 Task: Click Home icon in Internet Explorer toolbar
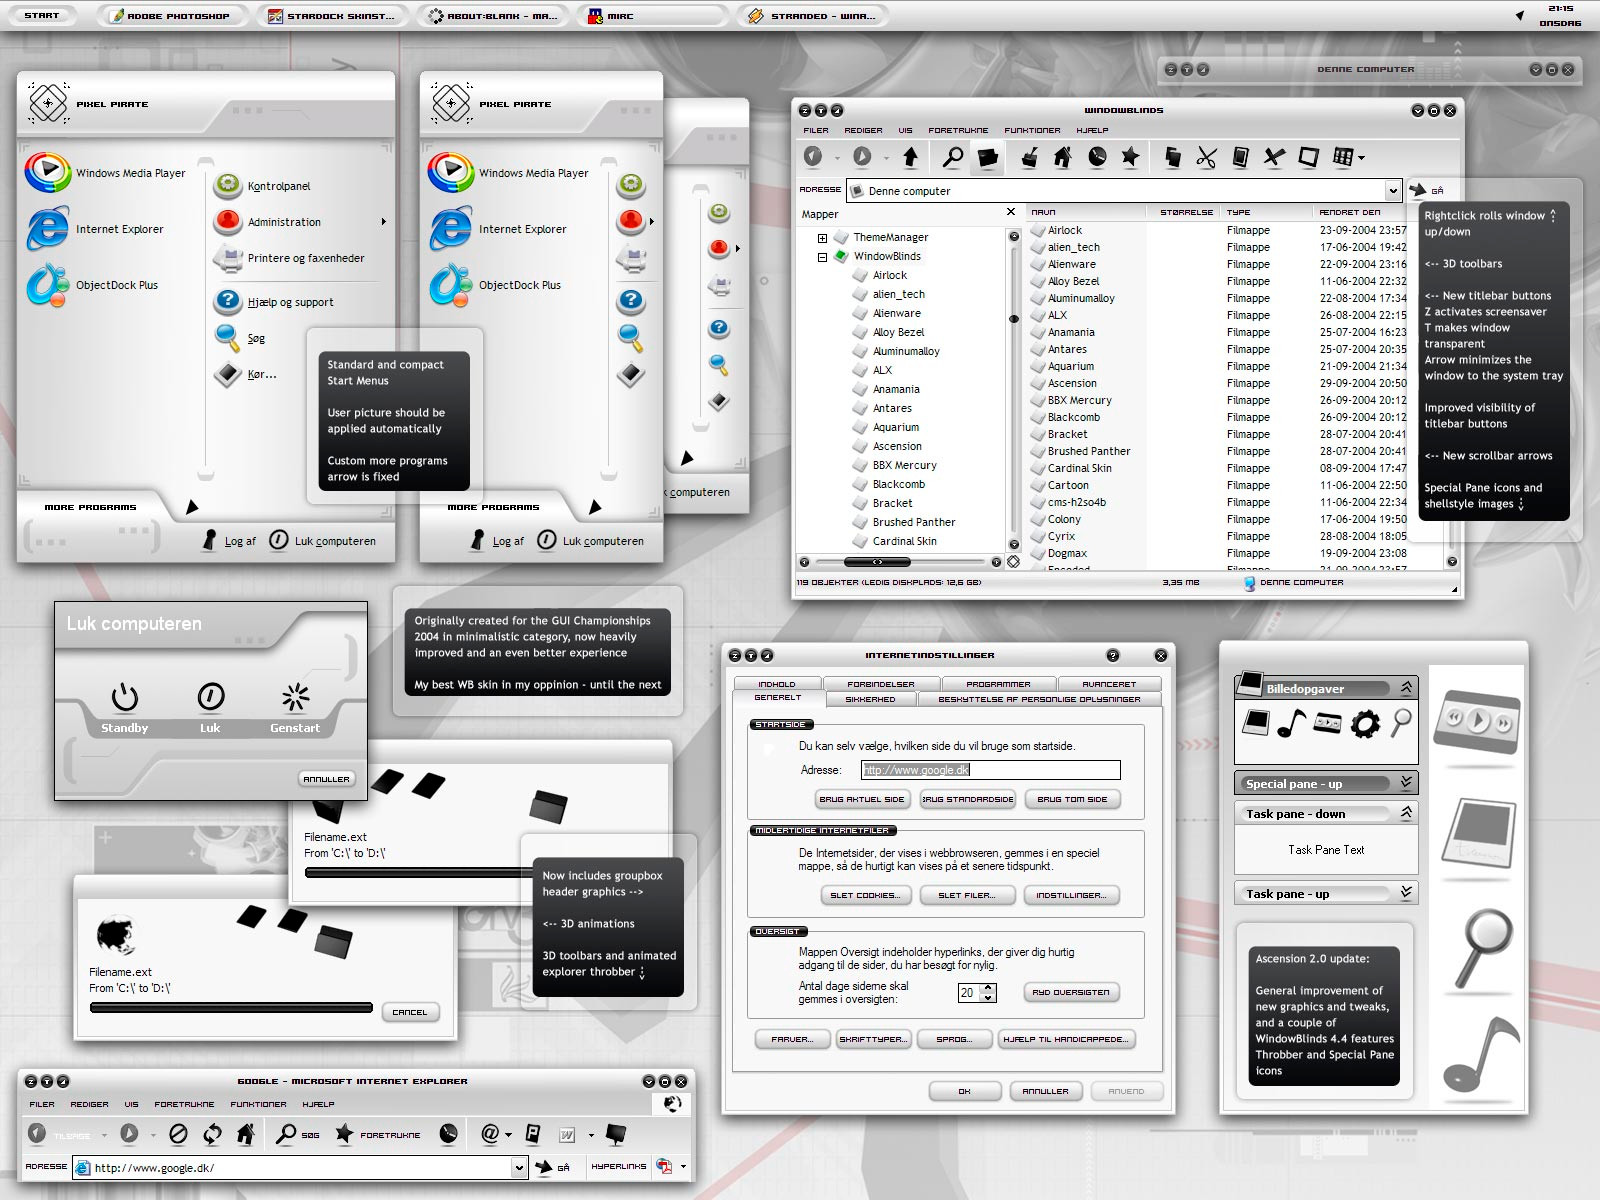pos(245,1134)
